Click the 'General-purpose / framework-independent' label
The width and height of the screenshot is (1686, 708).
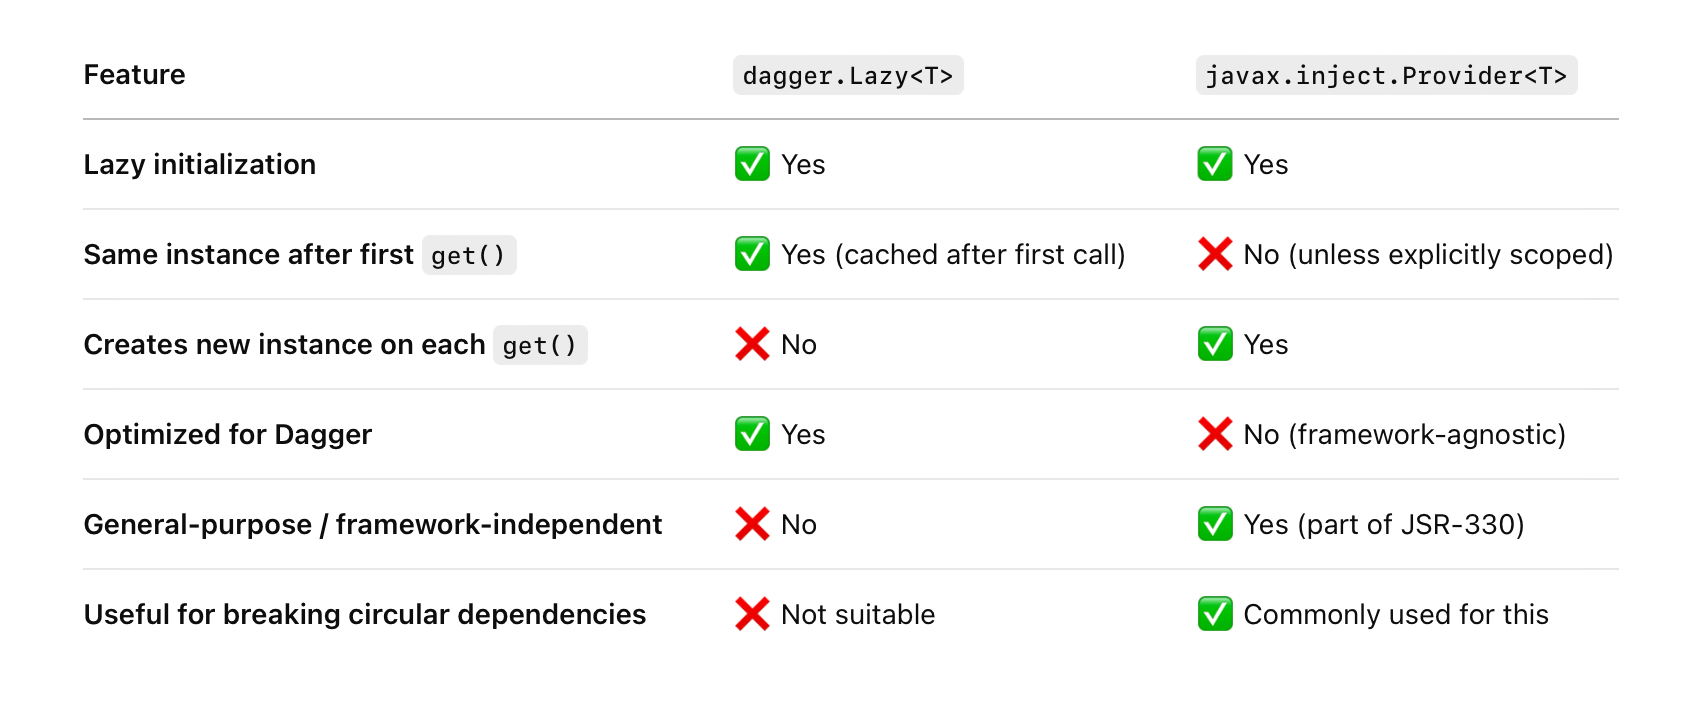pyautogui.click(x=373, y=524)
